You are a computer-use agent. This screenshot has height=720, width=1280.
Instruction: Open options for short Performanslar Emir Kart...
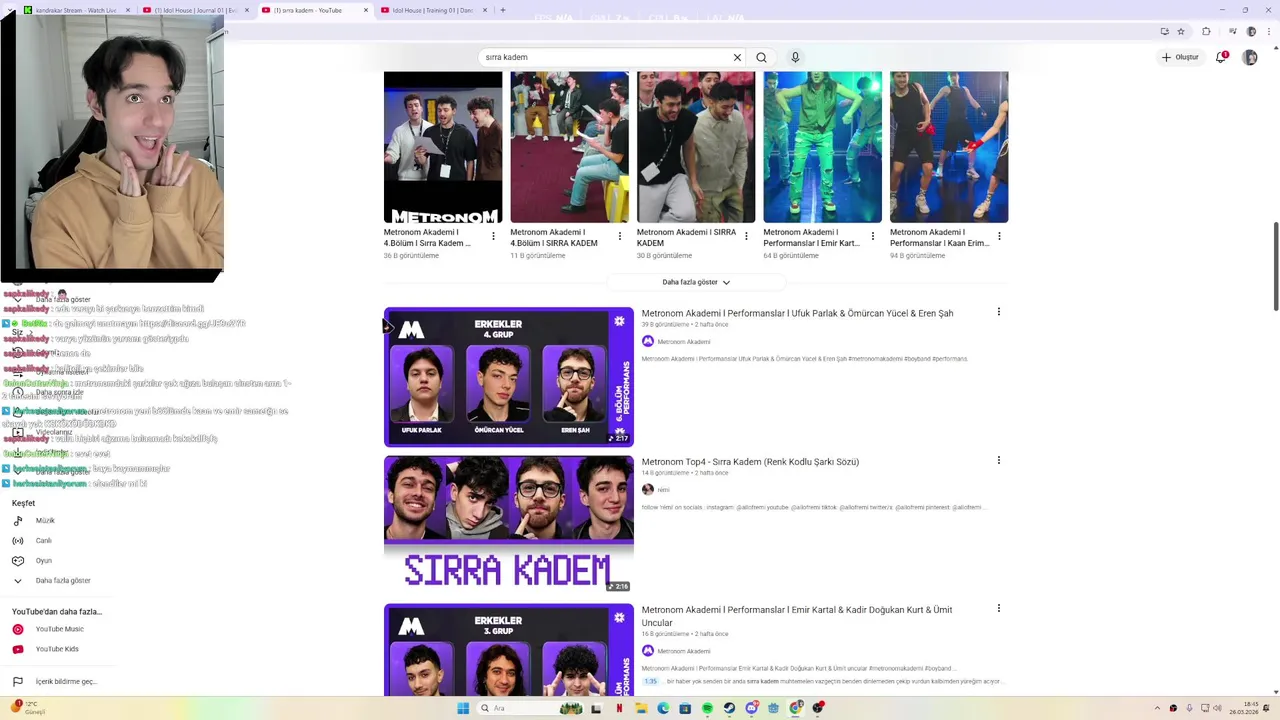click(873, 236)
